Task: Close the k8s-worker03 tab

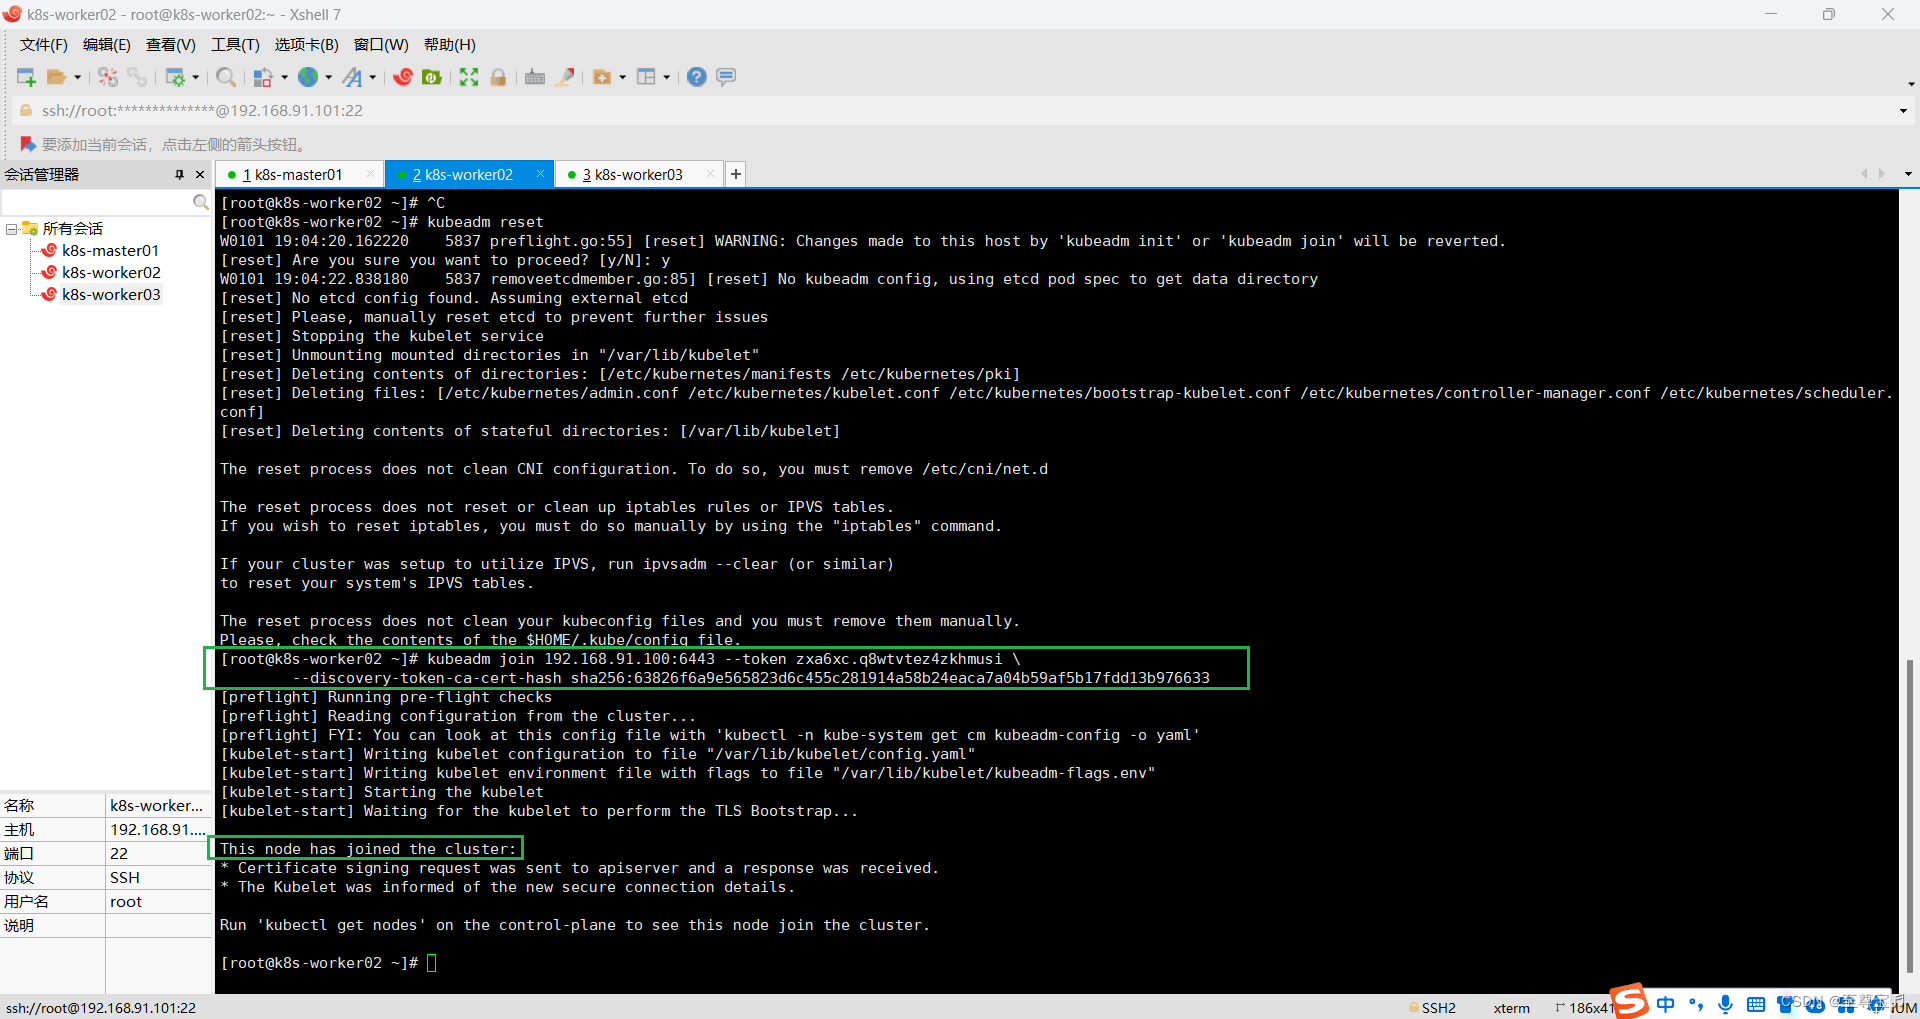Action: [710, 174]
